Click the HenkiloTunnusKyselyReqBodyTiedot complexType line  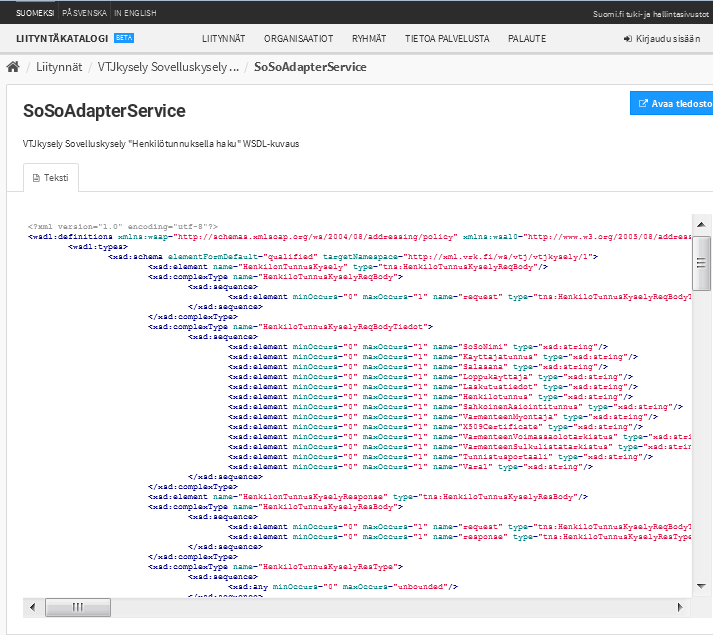tap(291, 327)
